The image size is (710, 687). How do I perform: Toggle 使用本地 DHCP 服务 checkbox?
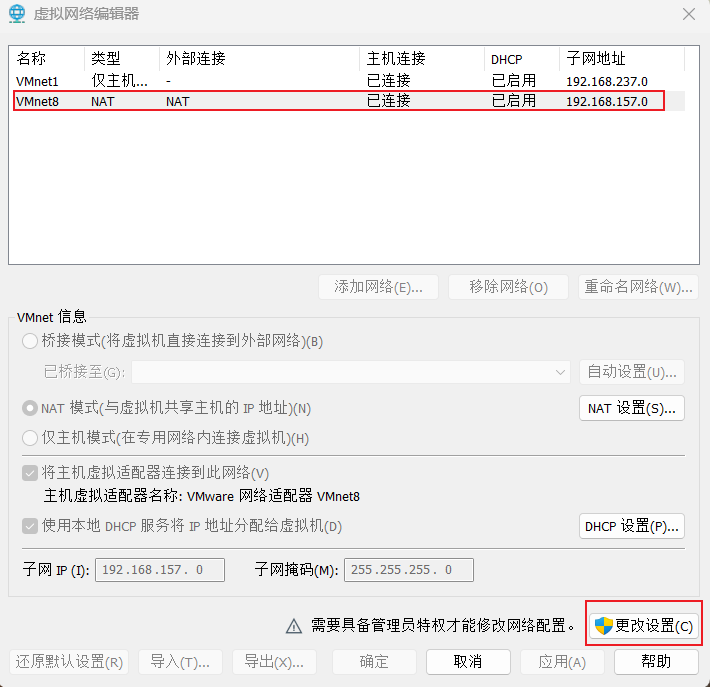tap(30, 526)
